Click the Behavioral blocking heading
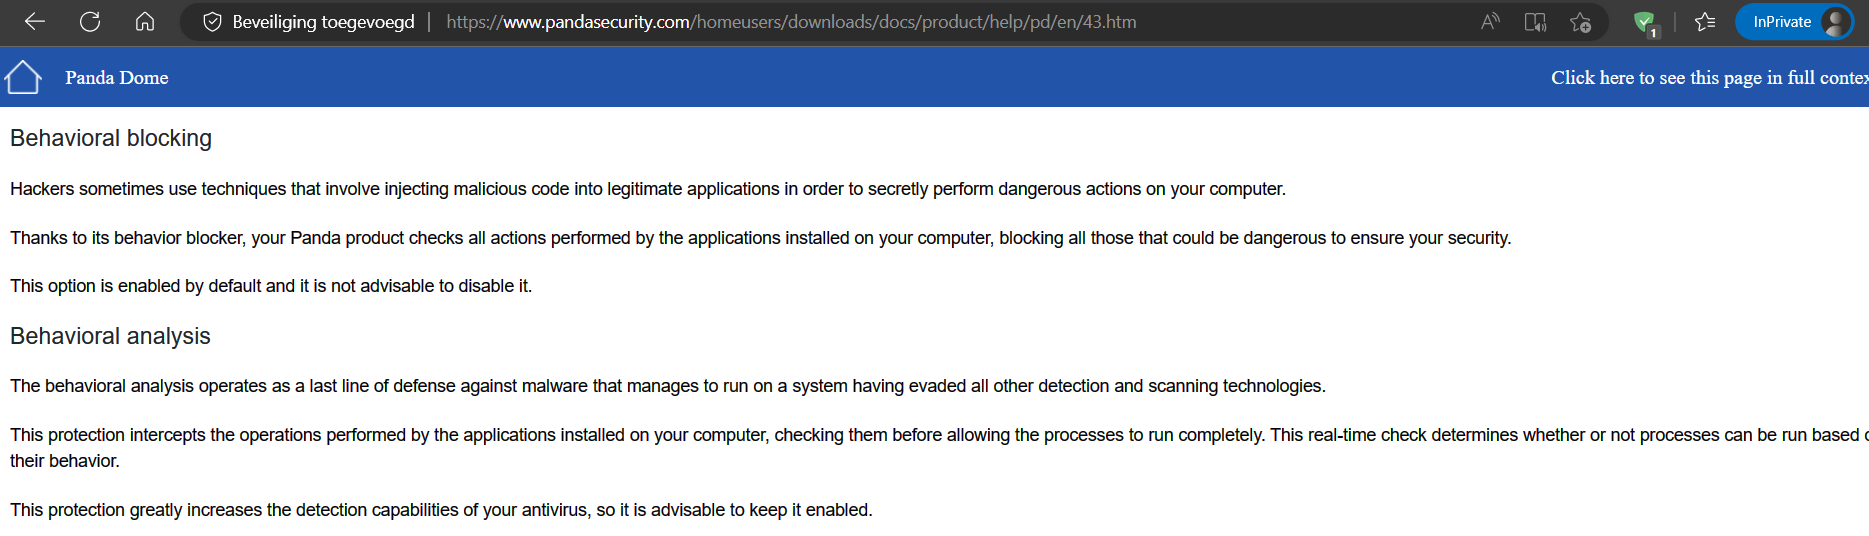Image resolution: width=1869 pixels, height=536 pixels. 111,138
